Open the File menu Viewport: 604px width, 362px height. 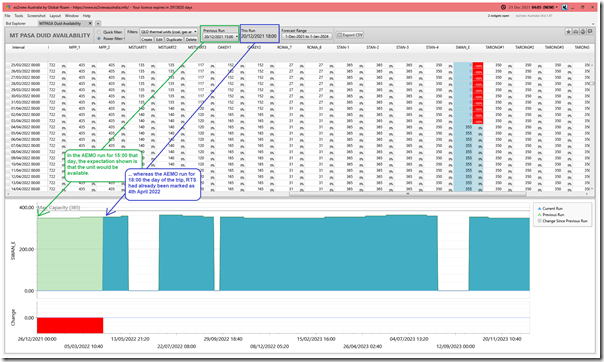(8, 16)
